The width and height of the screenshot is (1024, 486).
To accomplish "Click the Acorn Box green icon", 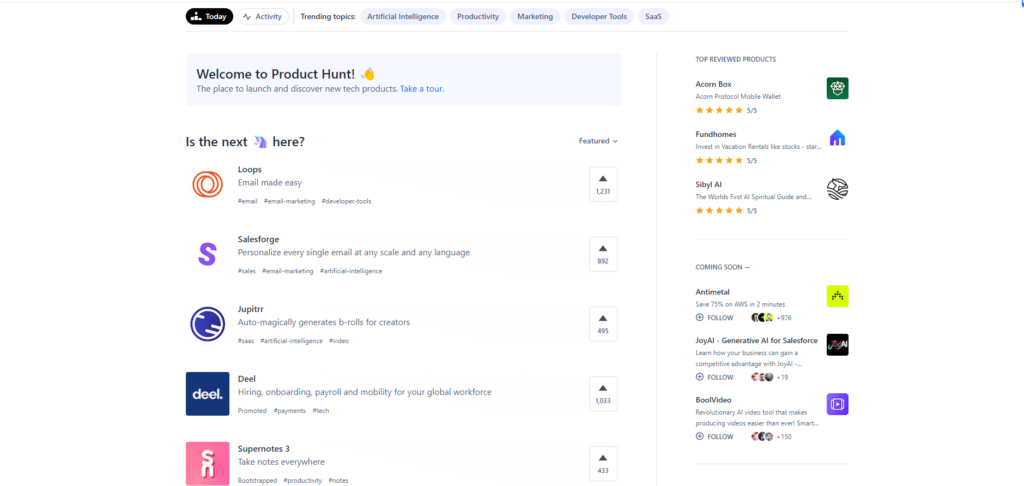I will click(x=837, y=88).
